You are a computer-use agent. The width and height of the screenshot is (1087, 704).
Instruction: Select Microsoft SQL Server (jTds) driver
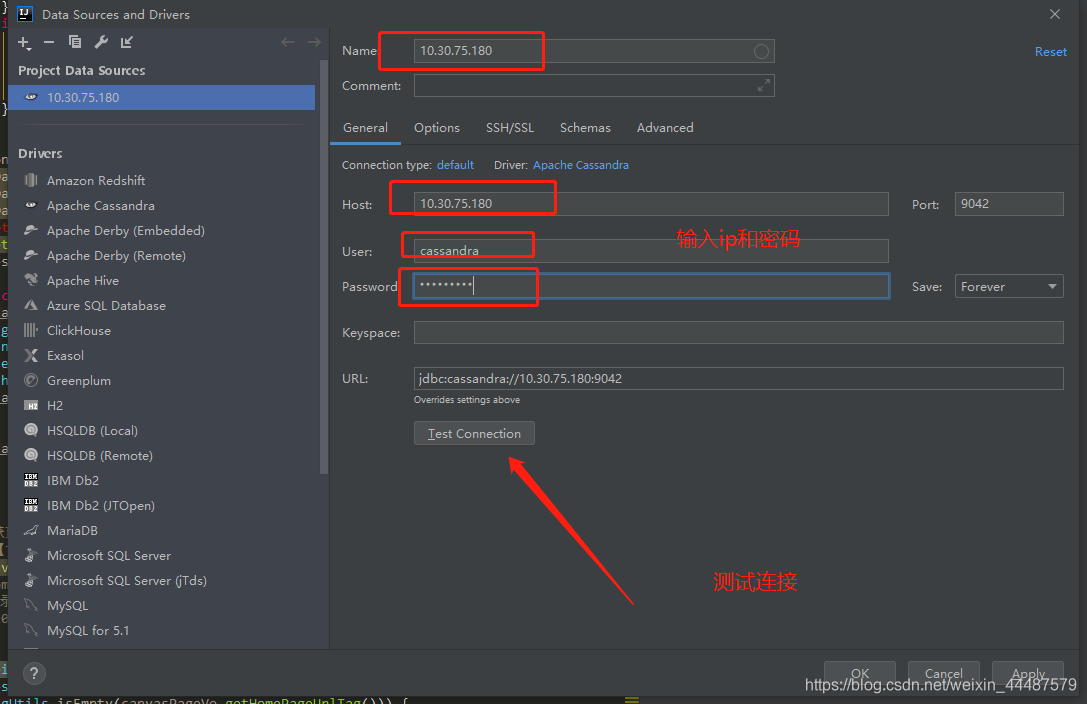127,580
